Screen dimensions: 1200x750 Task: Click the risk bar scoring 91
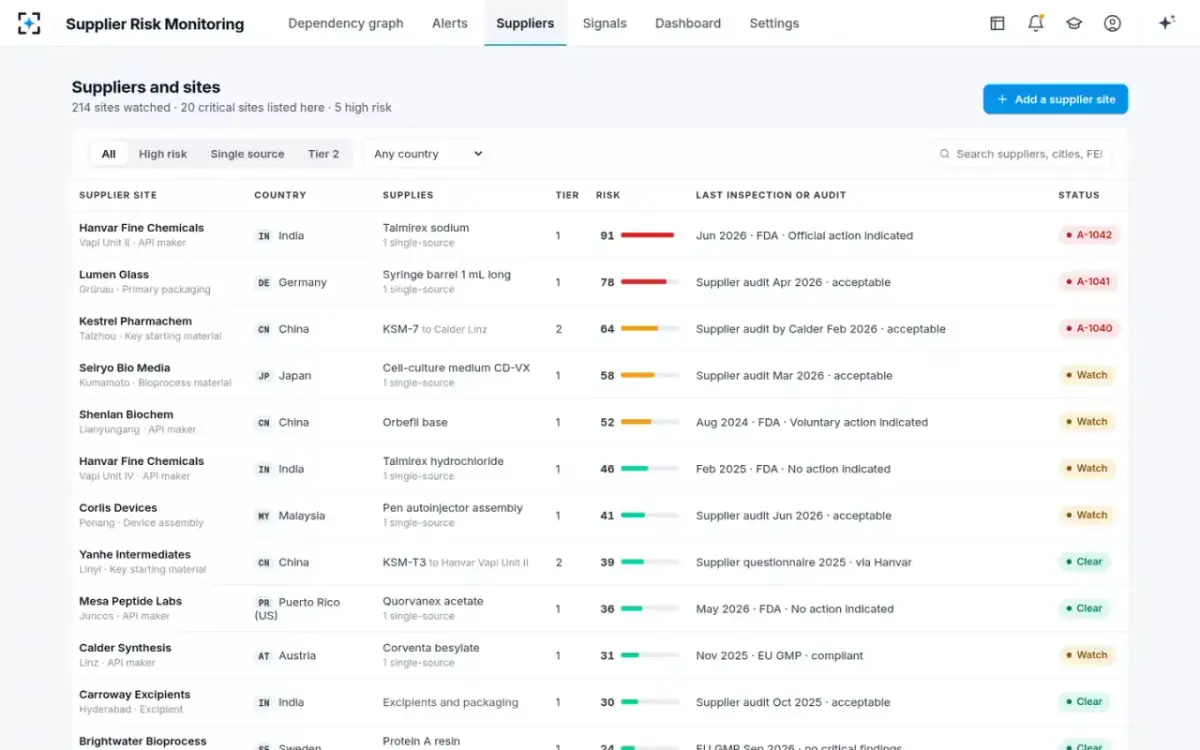pyautogui.click(x=650, y=236)
